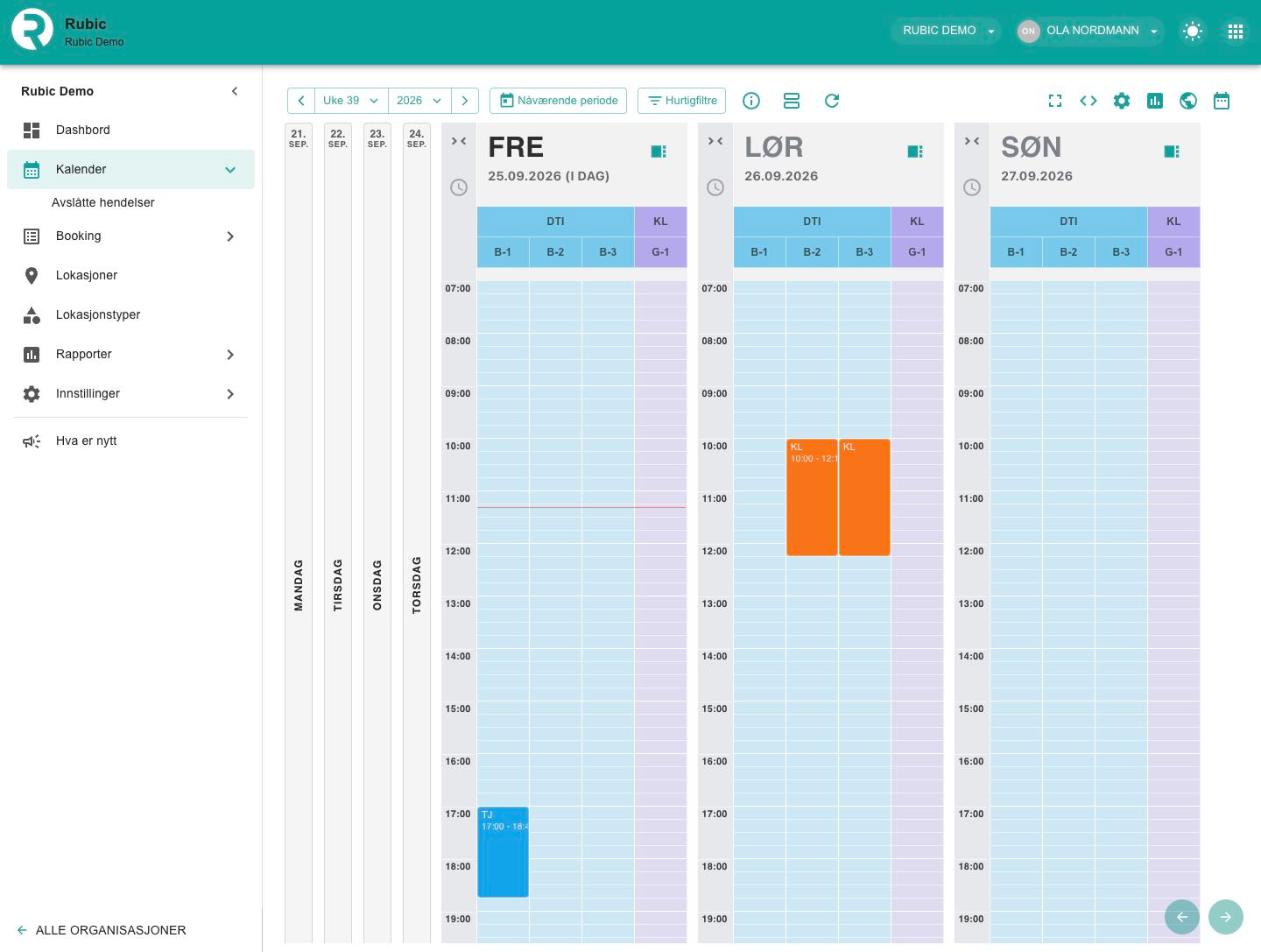Expand the collapsed Mandag column
1261x952 pixels.
click(298, 533)
